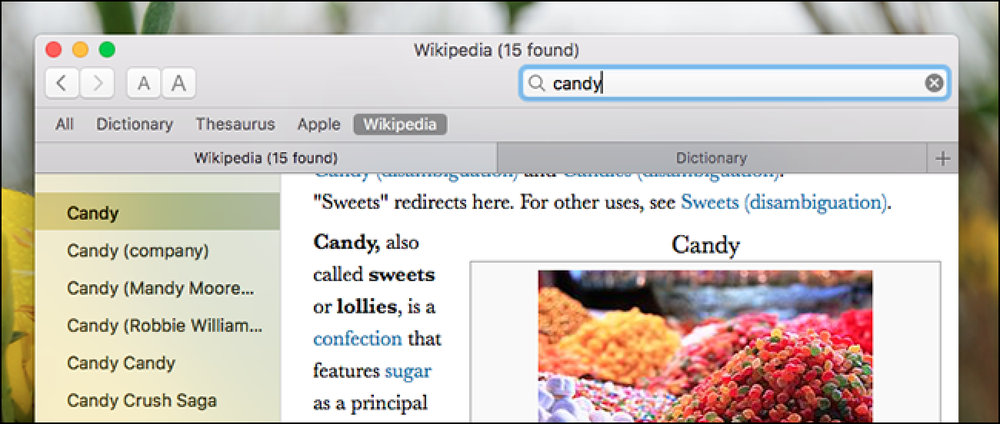1000x424 pixels.
Task: Minimize the window with yellow button
Action: click(80, 50)
